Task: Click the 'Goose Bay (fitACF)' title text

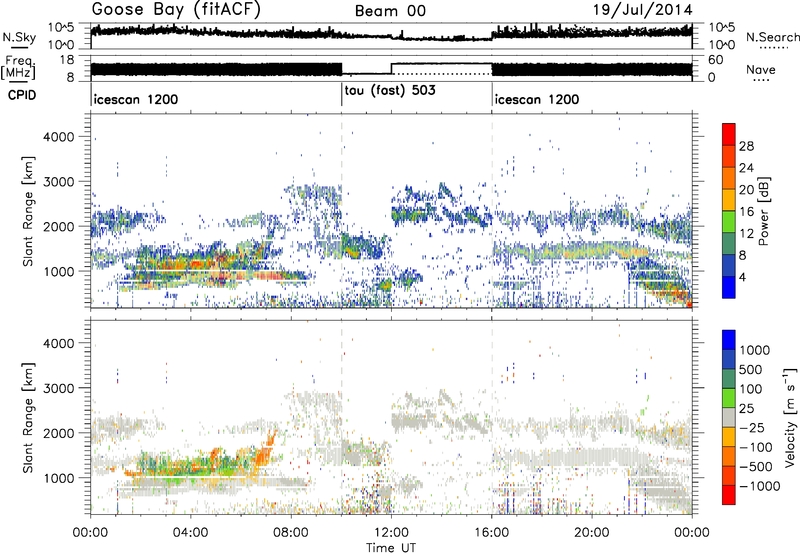Action: [176, 10]
